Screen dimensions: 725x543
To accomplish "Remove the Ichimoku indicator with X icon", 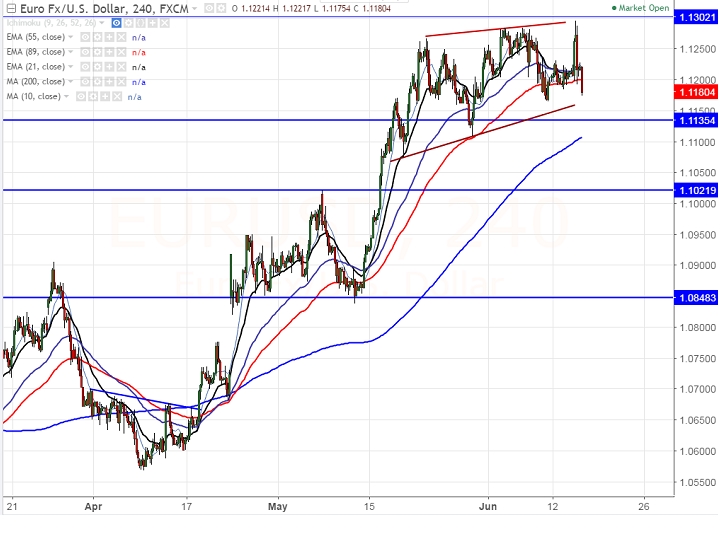I will (x=165, y=23).
